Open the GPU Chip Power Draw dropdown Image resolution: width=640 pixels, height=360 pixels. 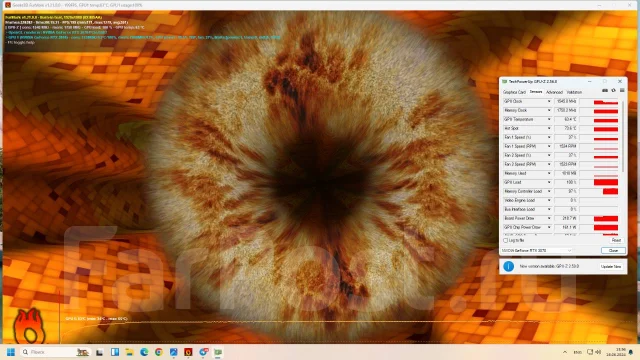coord(549,227)
